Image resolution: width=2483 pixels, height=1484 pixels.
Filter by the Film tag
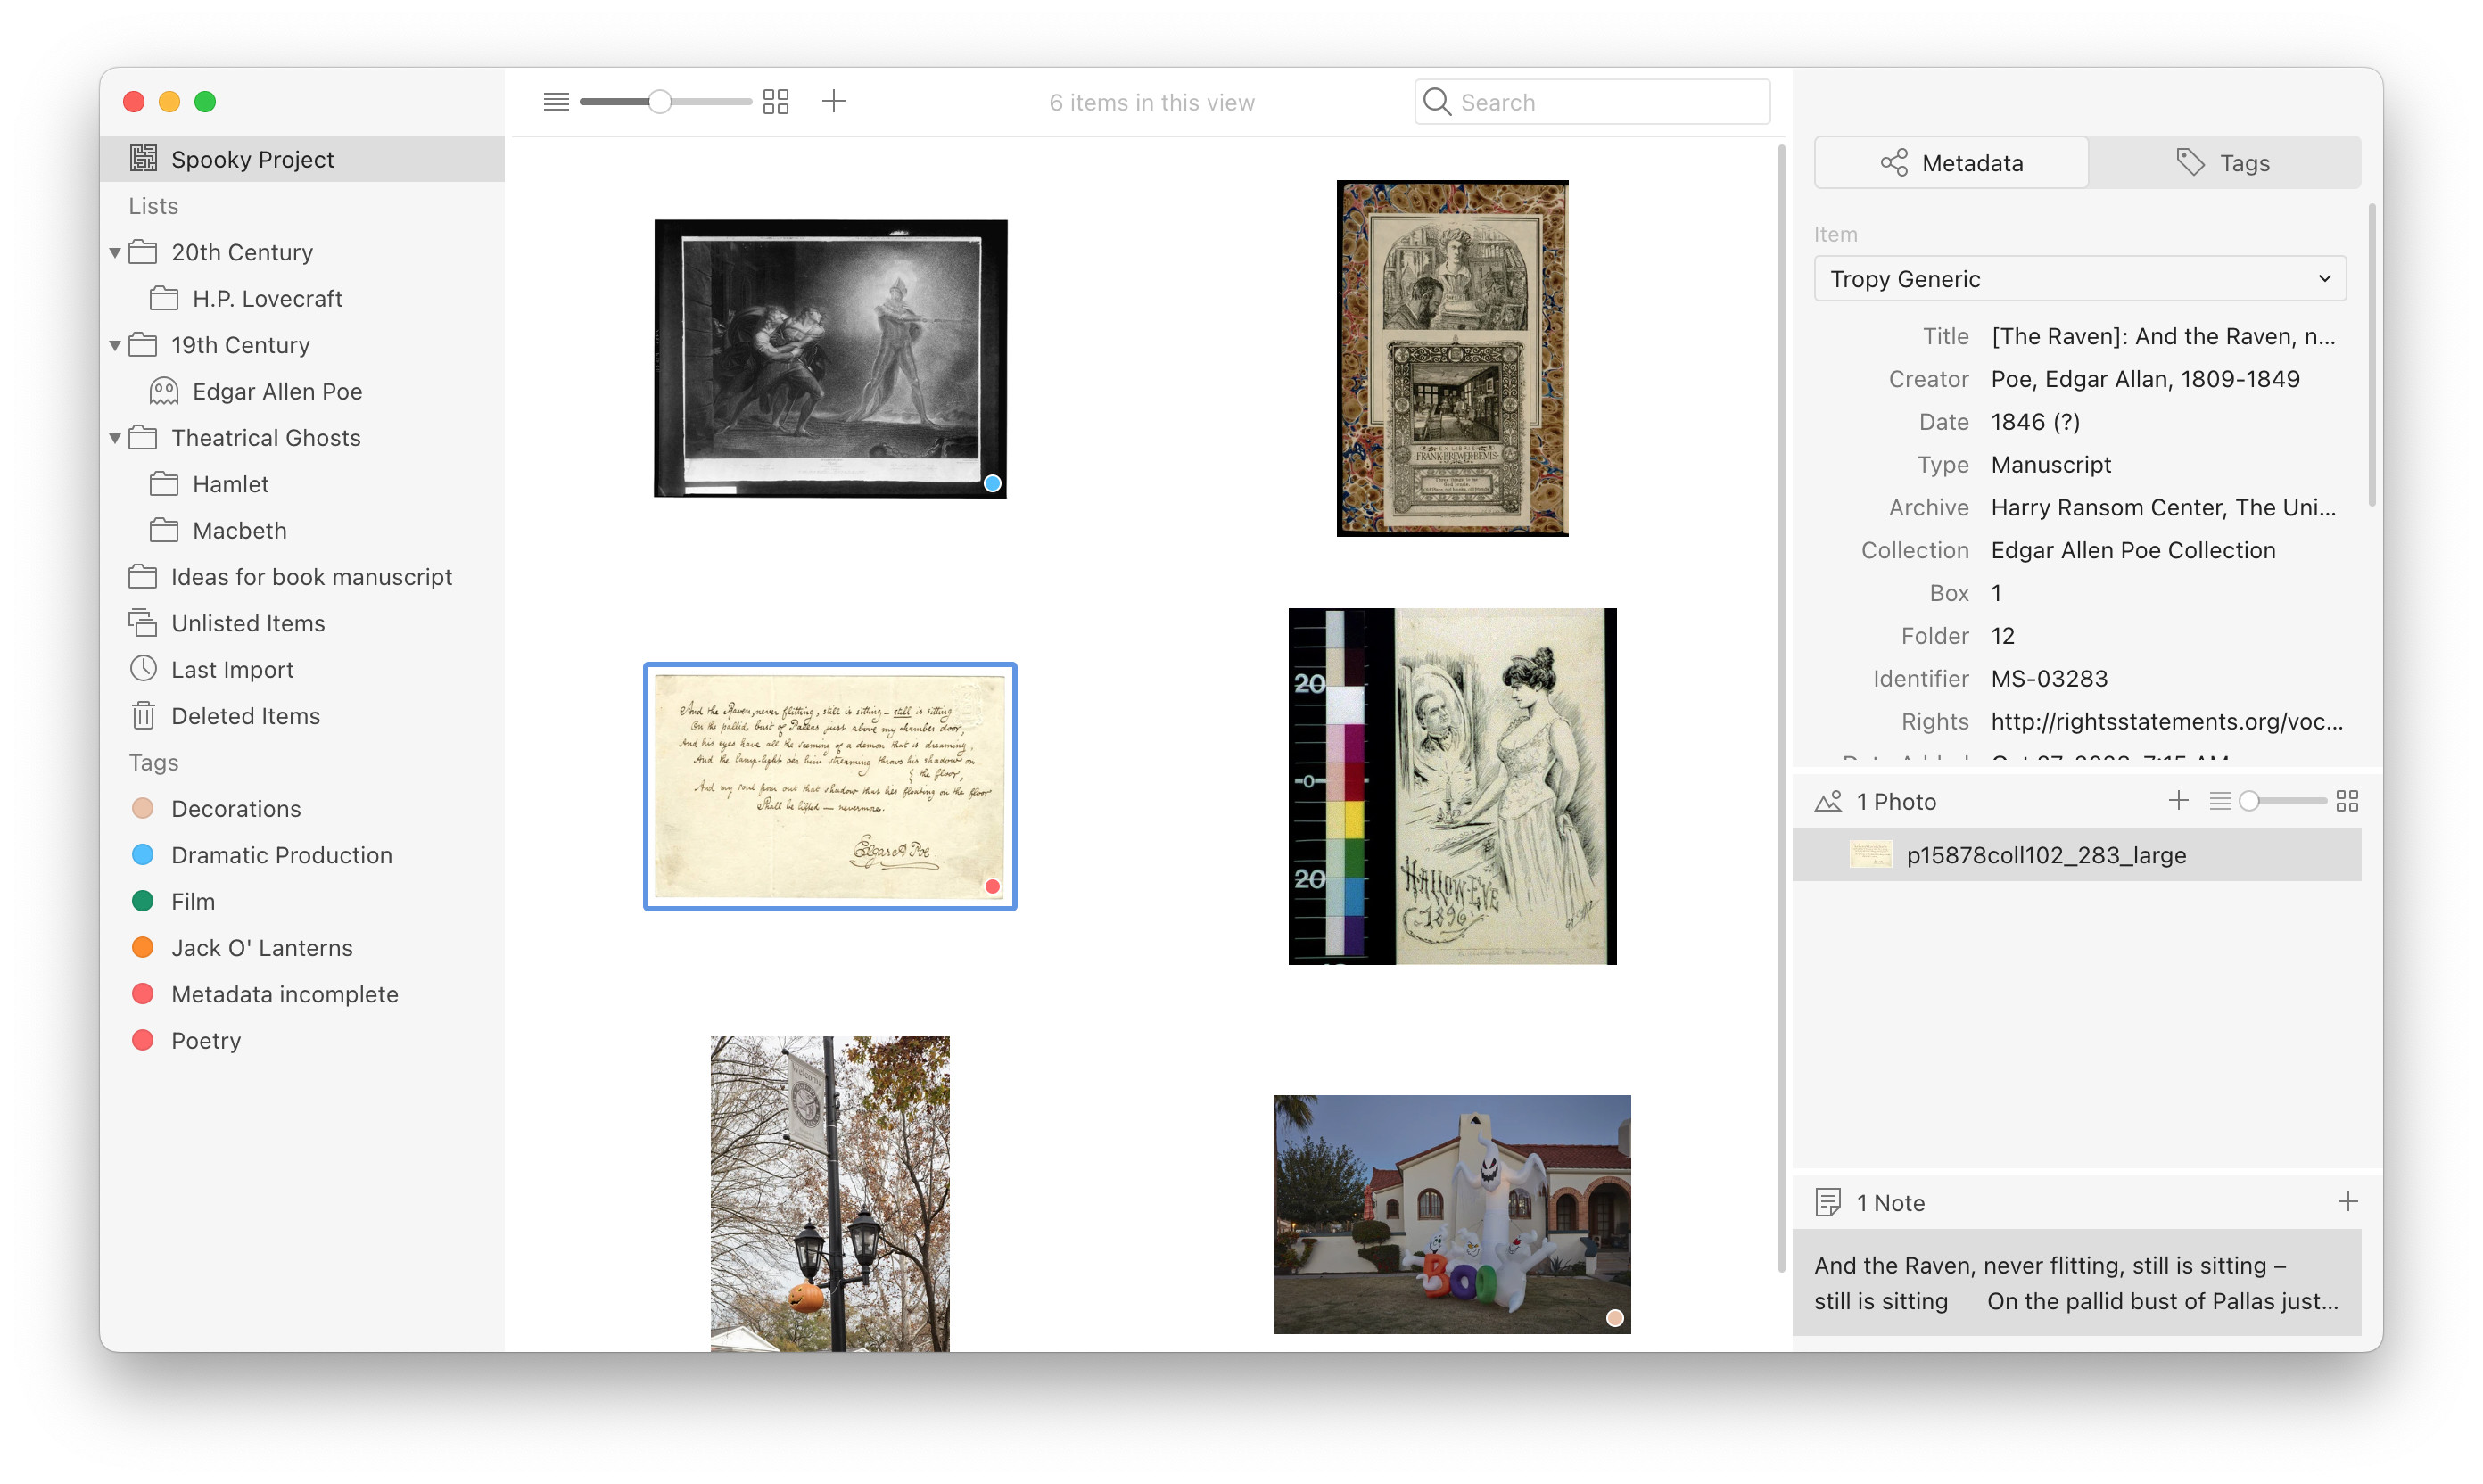(x=302, y=901)
